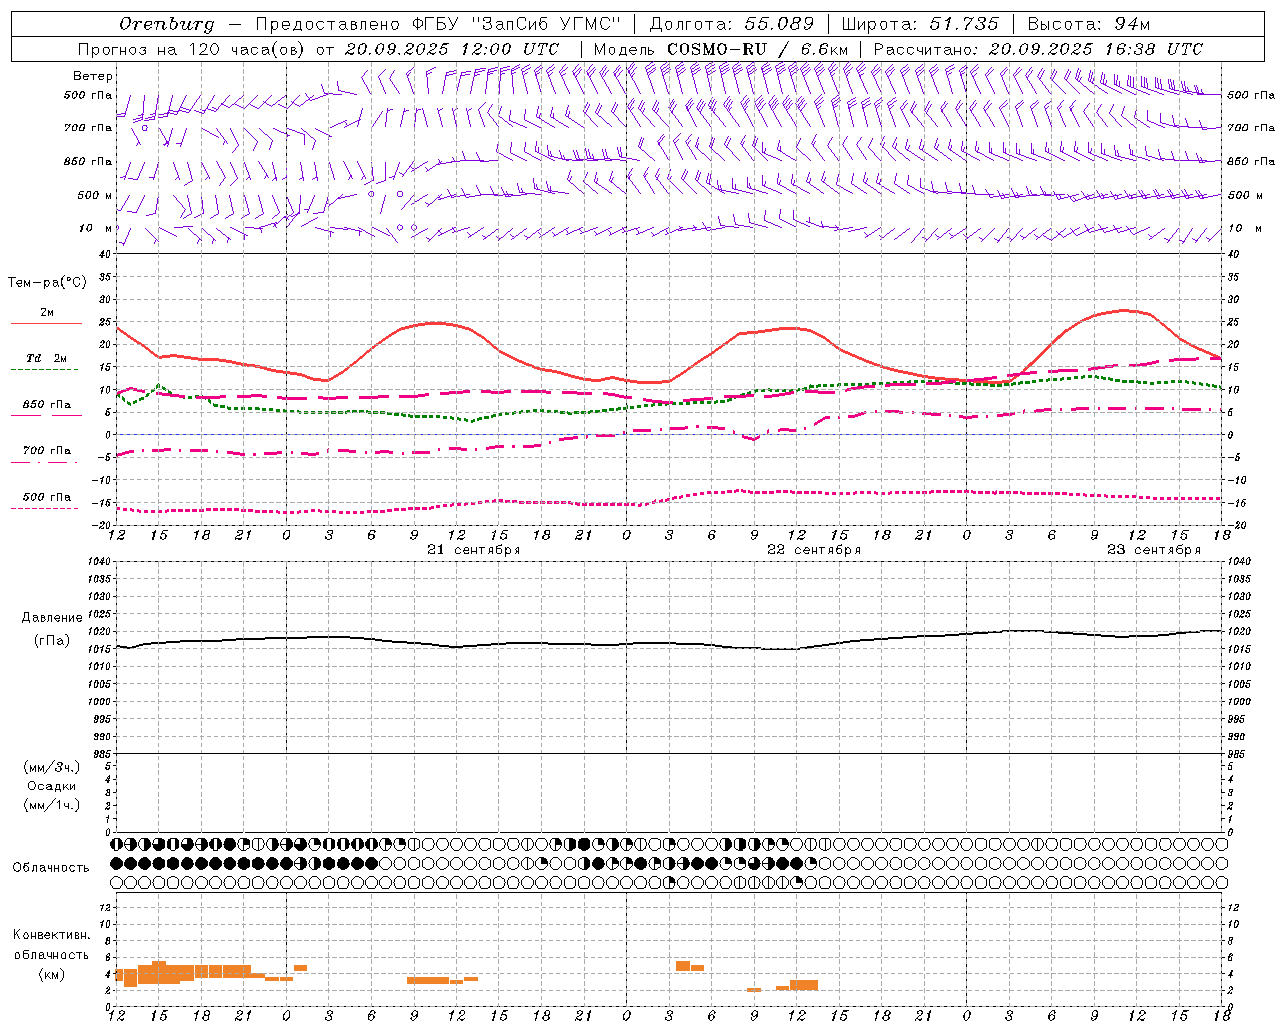
Task: Click the Orenburg station title
Action: pos(167,24)
